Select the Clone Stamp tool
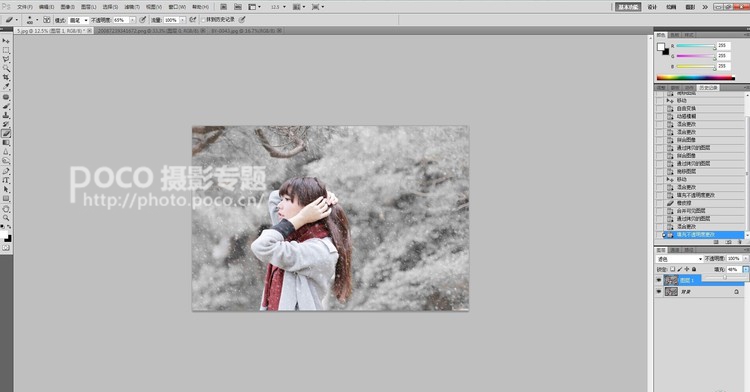The height and width of the screenshot is (392, 750). point(6,115)
